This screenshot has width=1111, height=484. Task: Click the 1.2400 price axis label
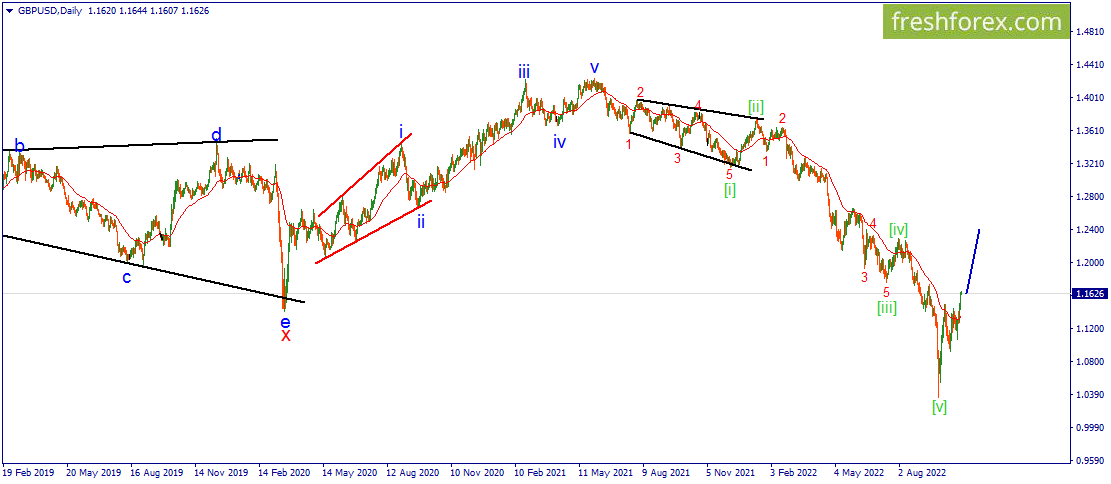pos(1090,230)
